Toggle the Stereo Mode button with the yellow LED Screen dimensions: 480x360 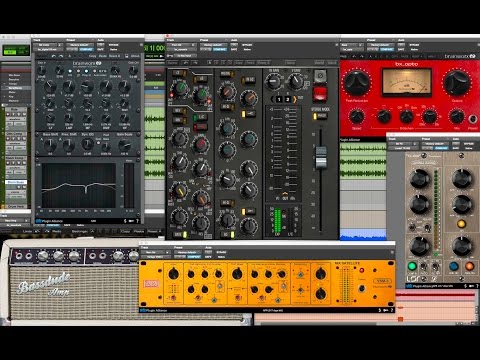coord(319,116)
